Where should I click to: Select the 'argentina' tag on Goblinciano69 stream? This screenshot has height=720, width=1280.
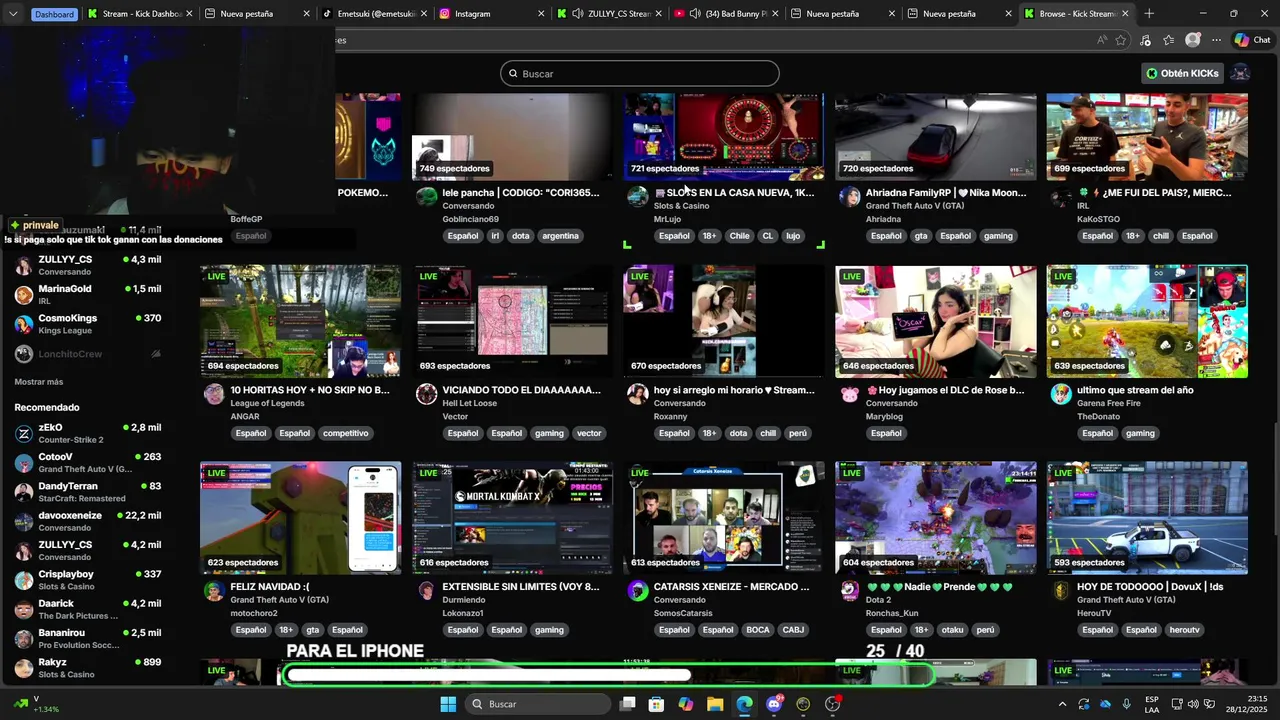coord(560,236)
